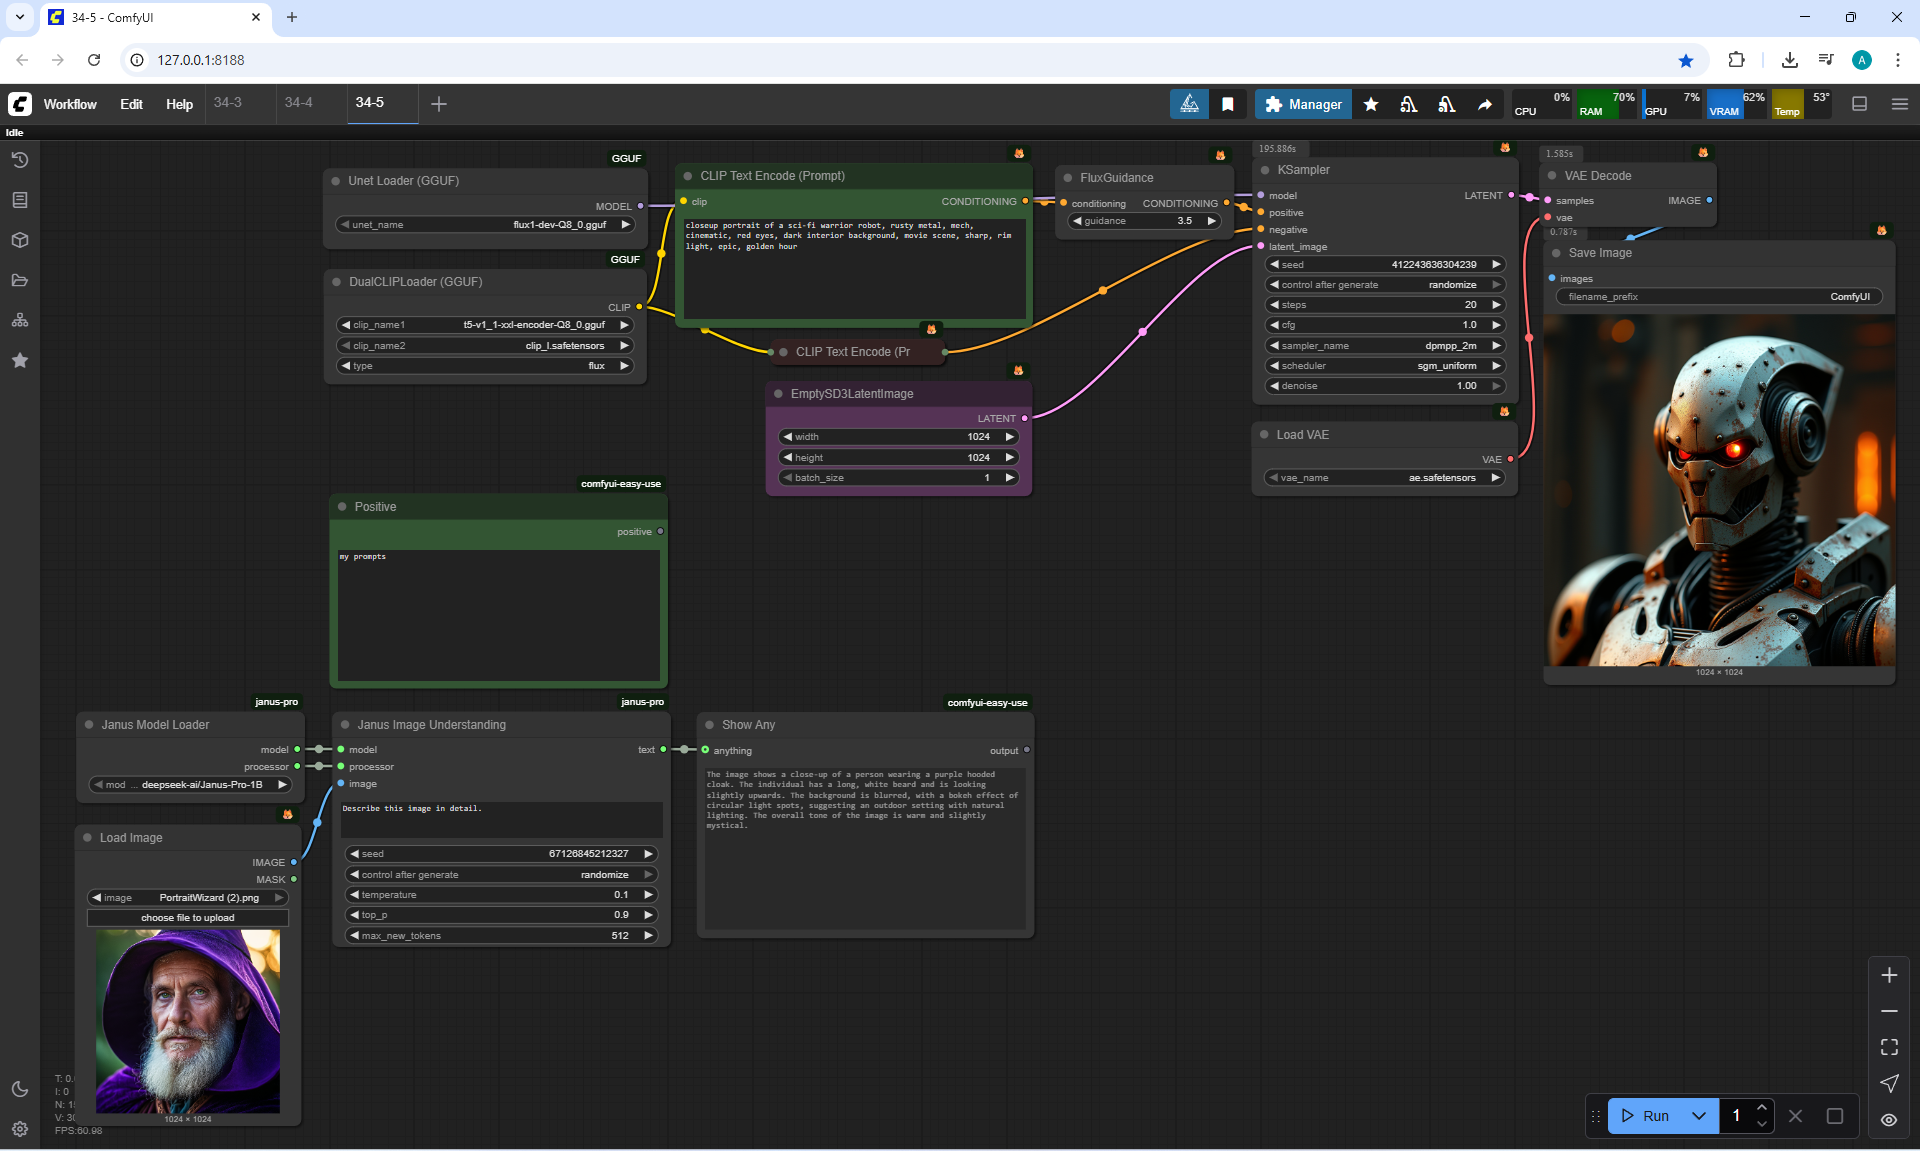Image resolution: width=1920 pixels, height=1151 pixels.
Task: Click the share arrow icon in toolbar
Action: click(1485, 104)
